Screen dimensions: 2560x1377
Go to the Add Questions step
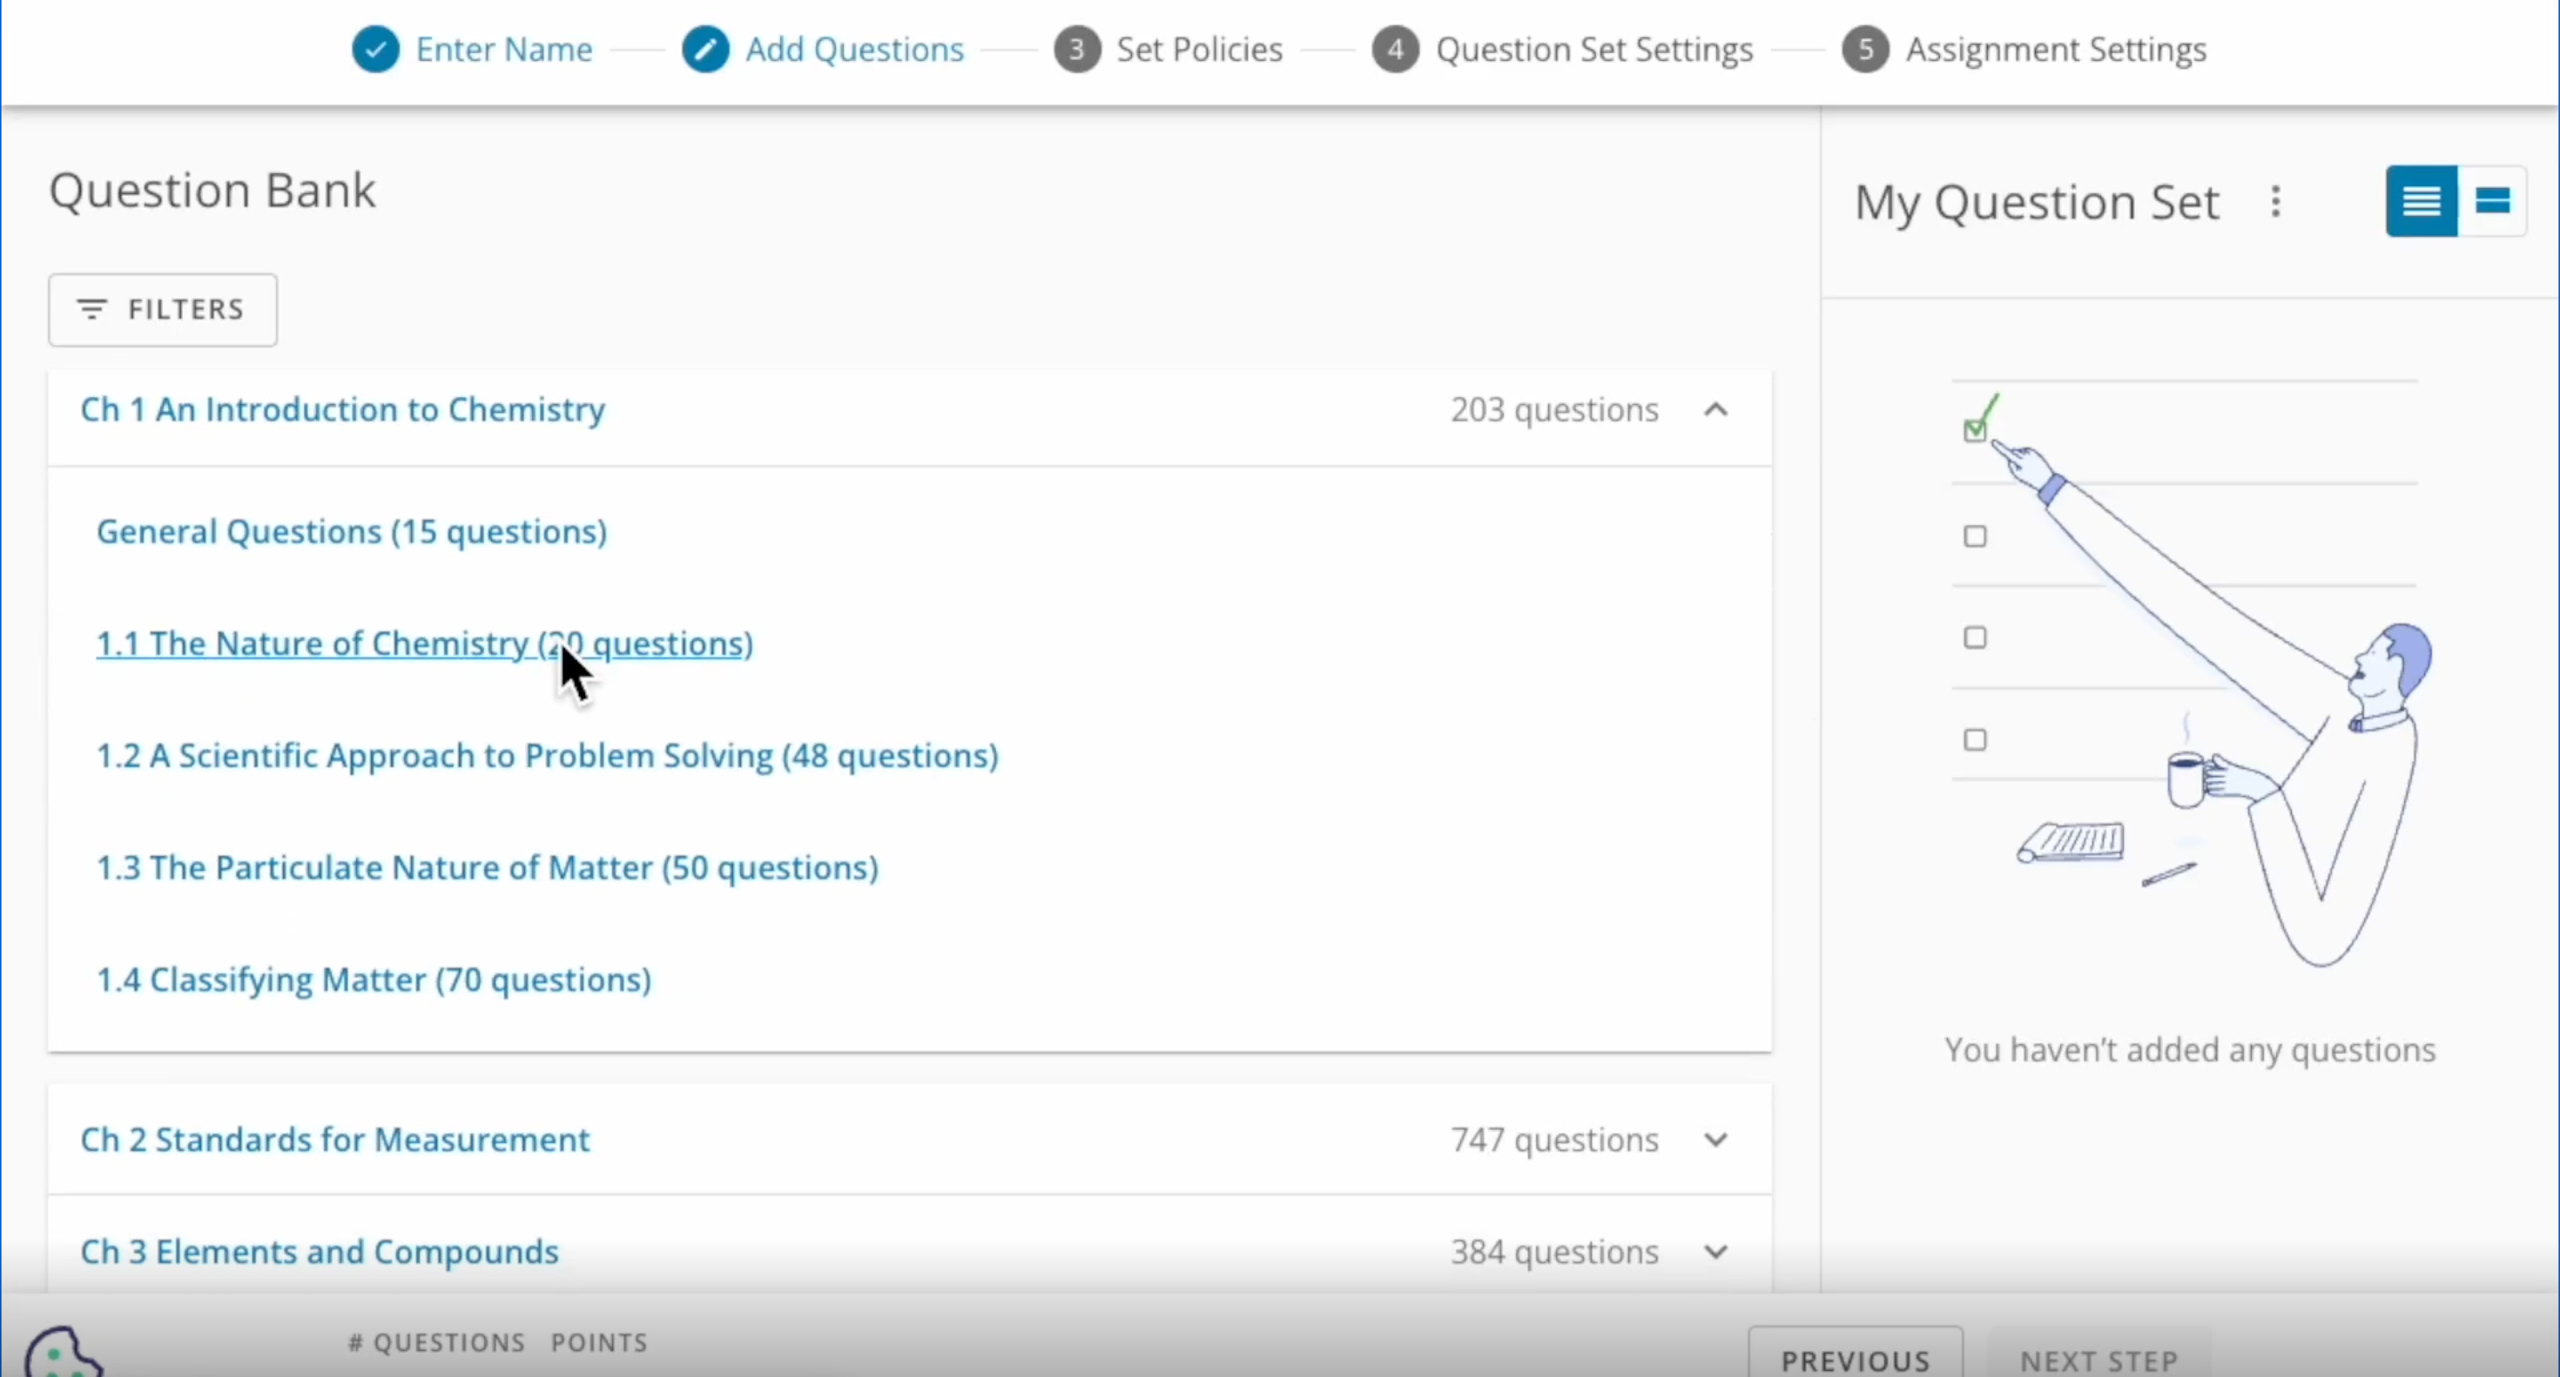855,49
